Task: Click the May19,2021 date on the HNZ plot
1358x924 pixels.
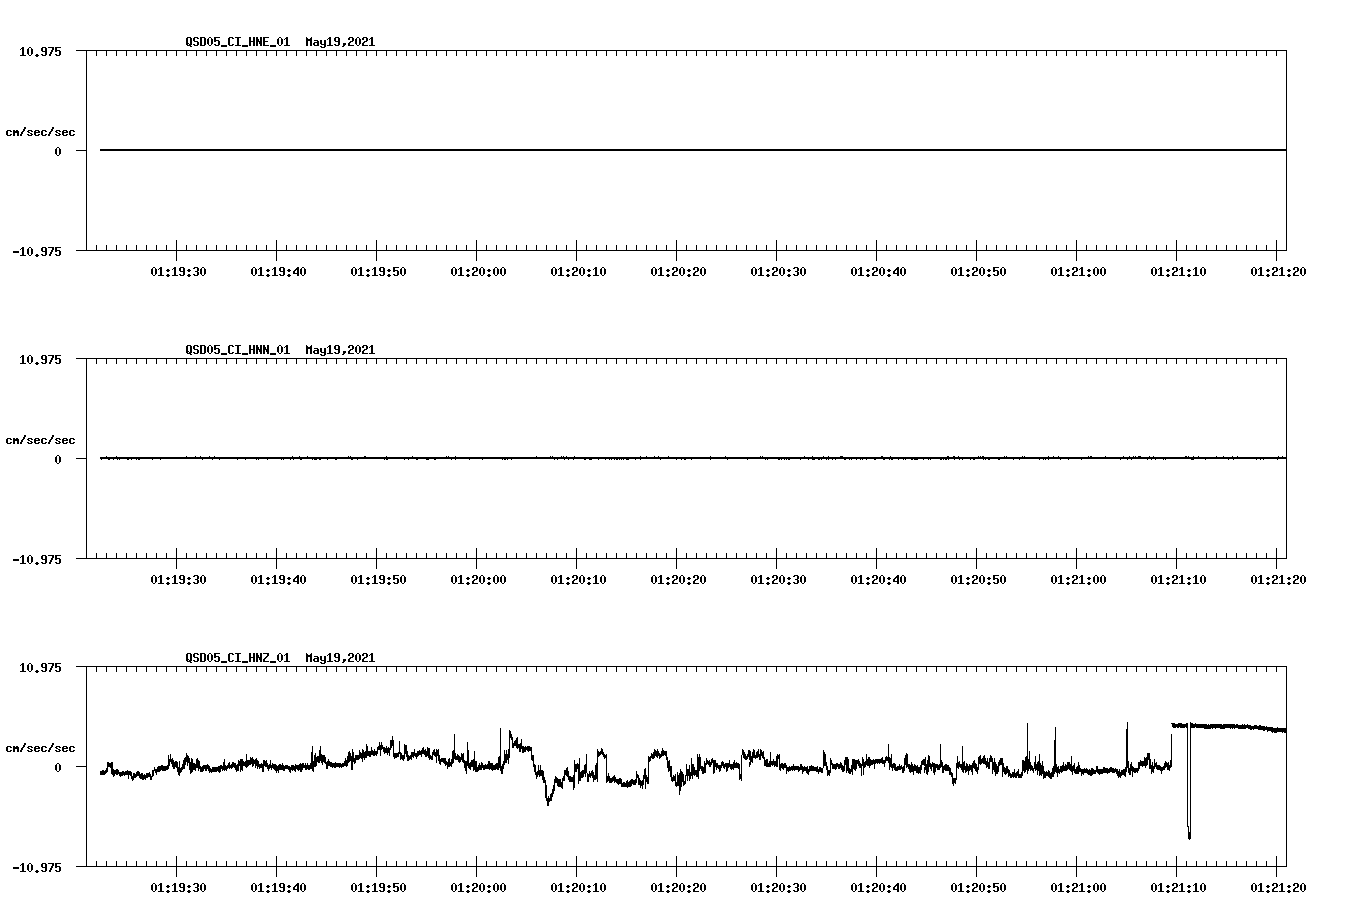Action: tap(339, 658)
